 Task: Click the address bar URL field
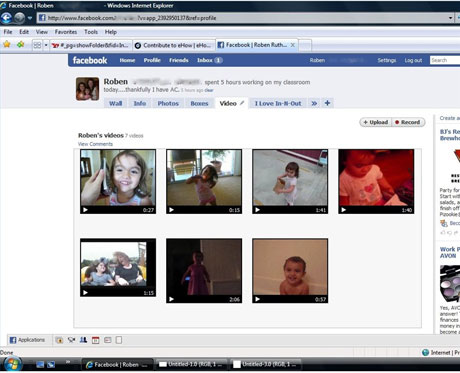[x=242, y=18]
